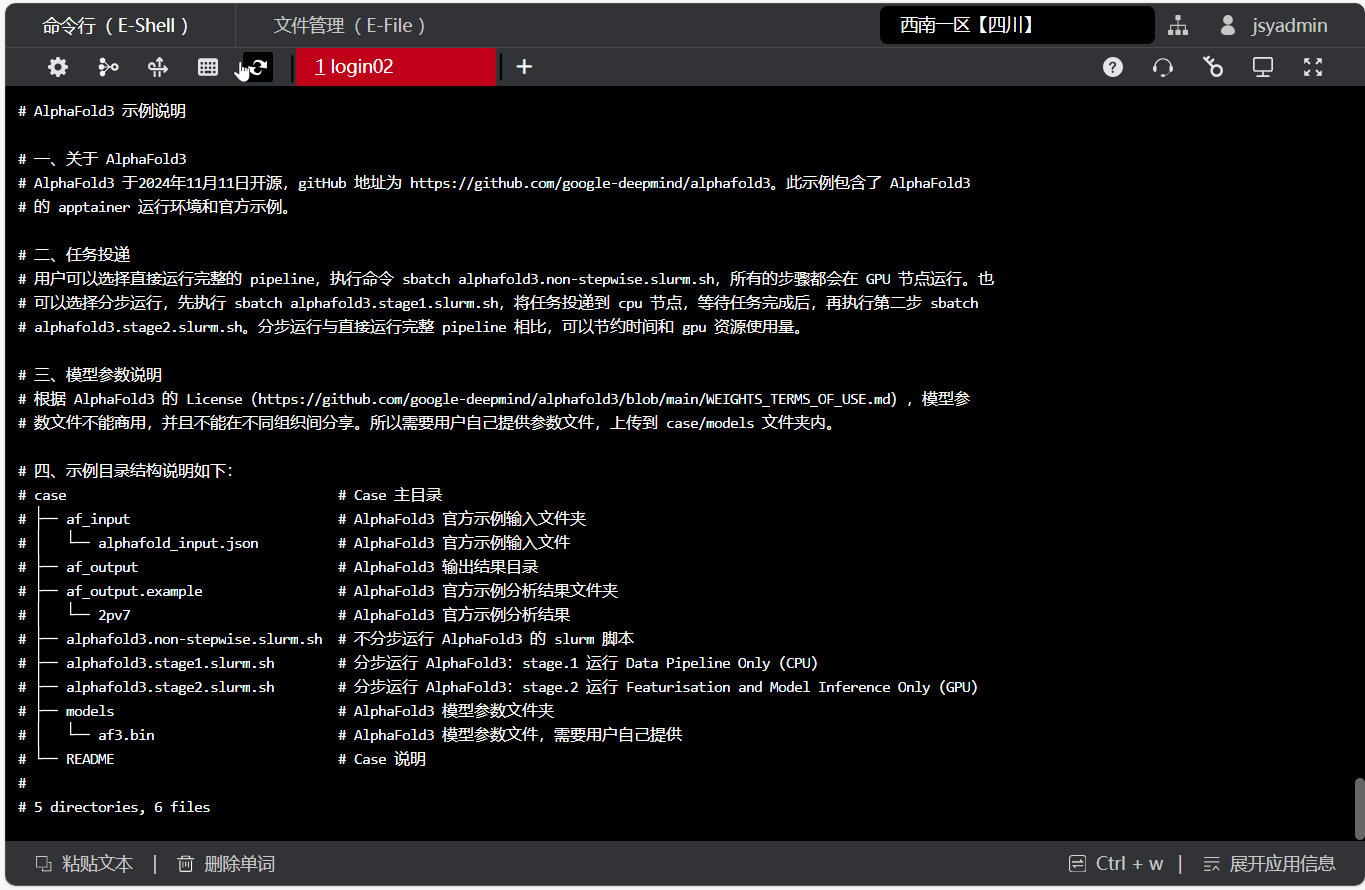Image resolution: width=1365 pixels, height=890 pixels.
Task: Click the multi-direction arrows icon
Action: pyautogui.click(x=157, y=67)
